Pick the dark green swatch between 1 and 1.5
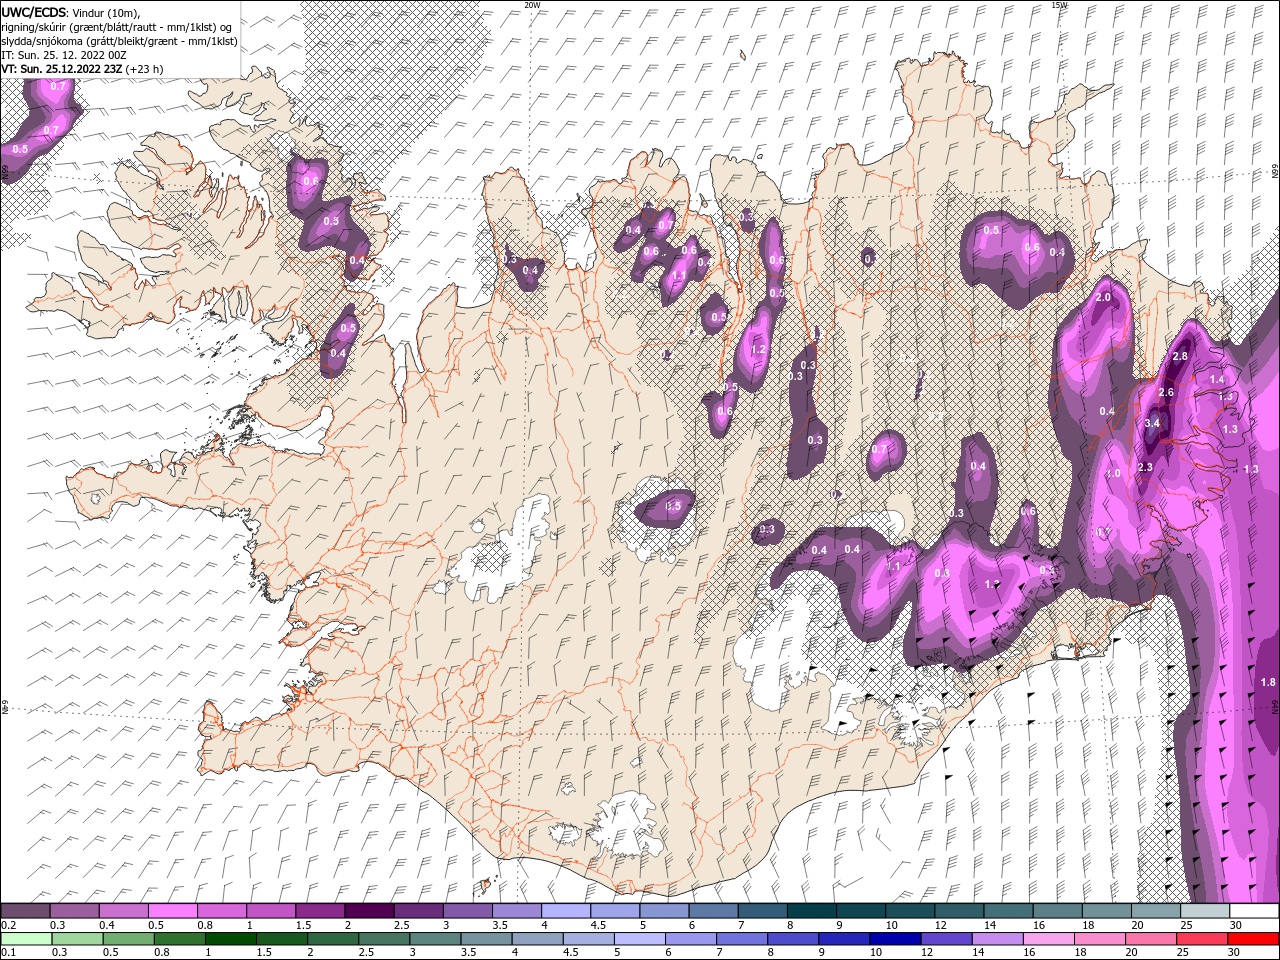1280x960 pixels. coord(231,939)
